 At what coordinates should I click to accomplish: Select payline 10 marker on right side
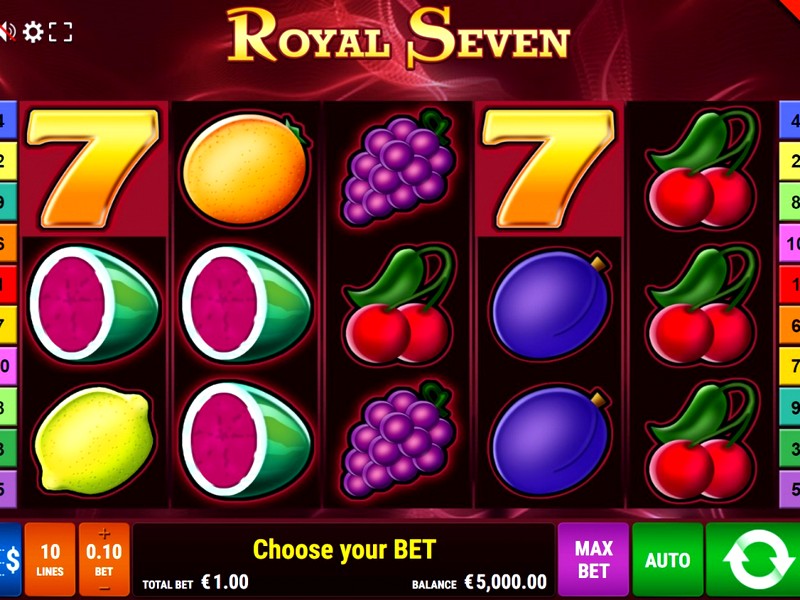790,243
